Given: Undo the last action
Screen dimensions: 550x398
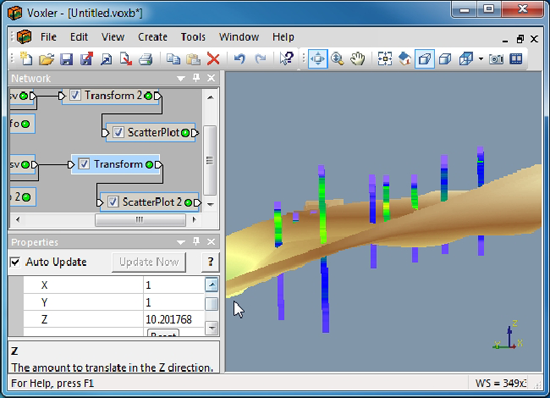Looking at the screenshot, I should [x=240, y=59].
